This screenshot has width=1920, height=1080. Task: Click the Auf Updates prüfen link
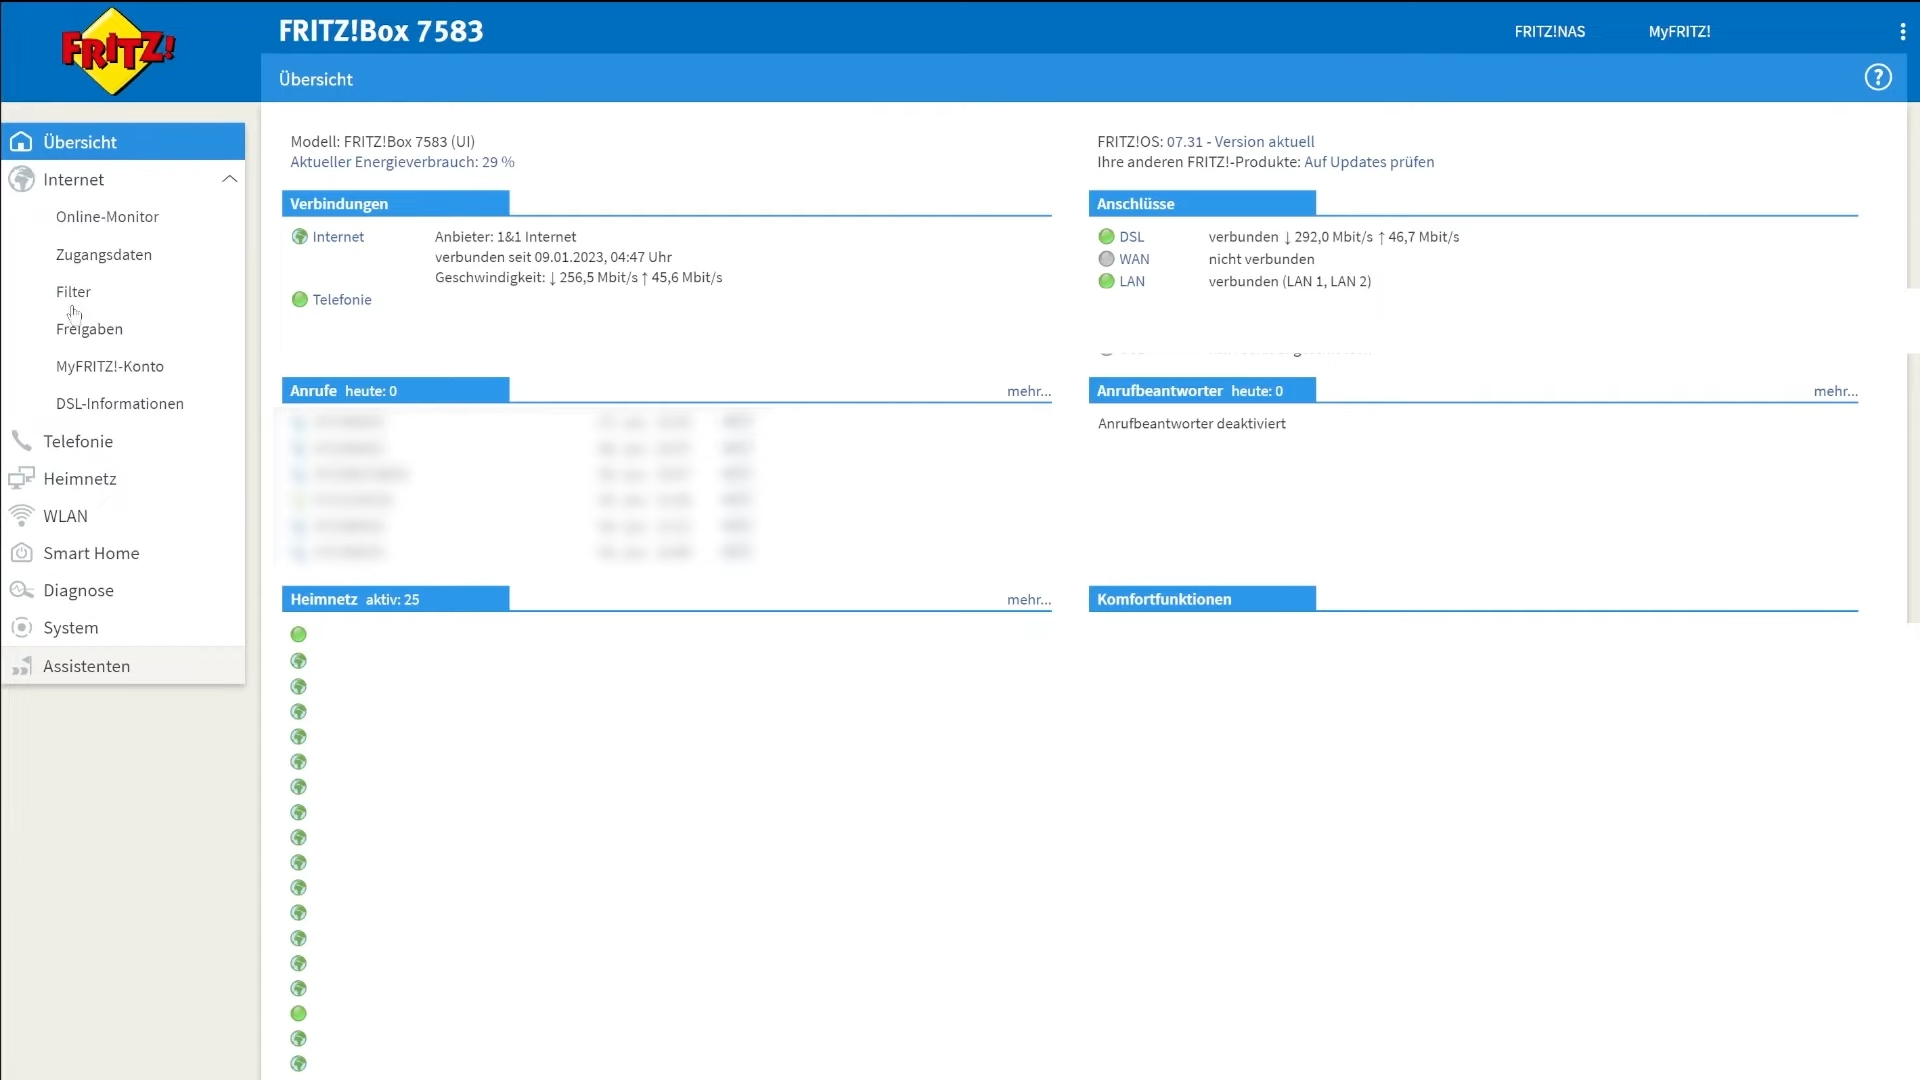[1368, 162]
